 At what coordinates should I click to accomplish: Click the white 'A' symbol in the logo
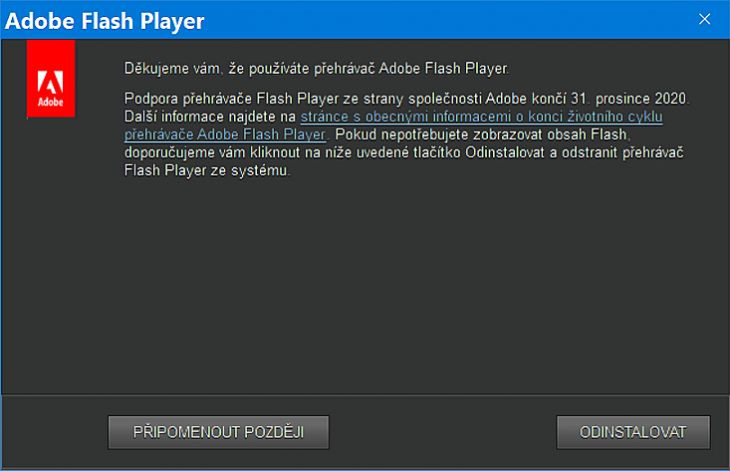[50, 82]
